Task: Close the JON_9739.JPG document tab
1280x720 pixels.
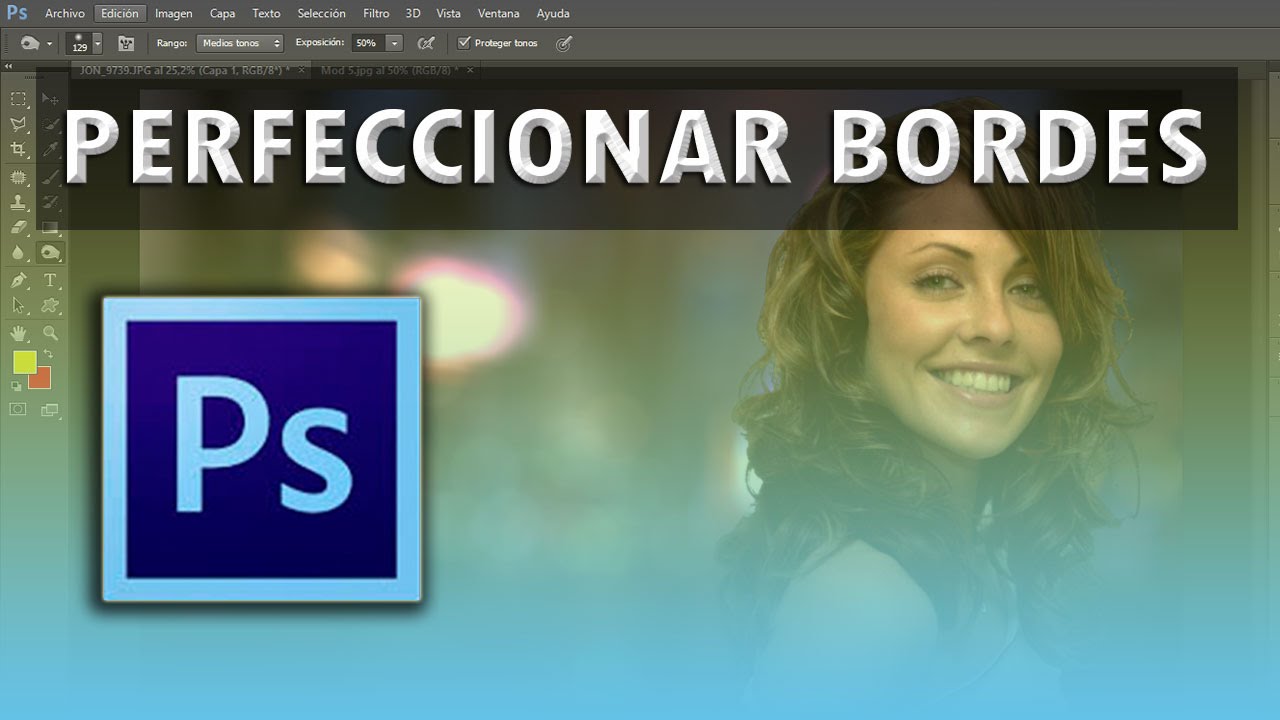Action: tap(302, 70)
